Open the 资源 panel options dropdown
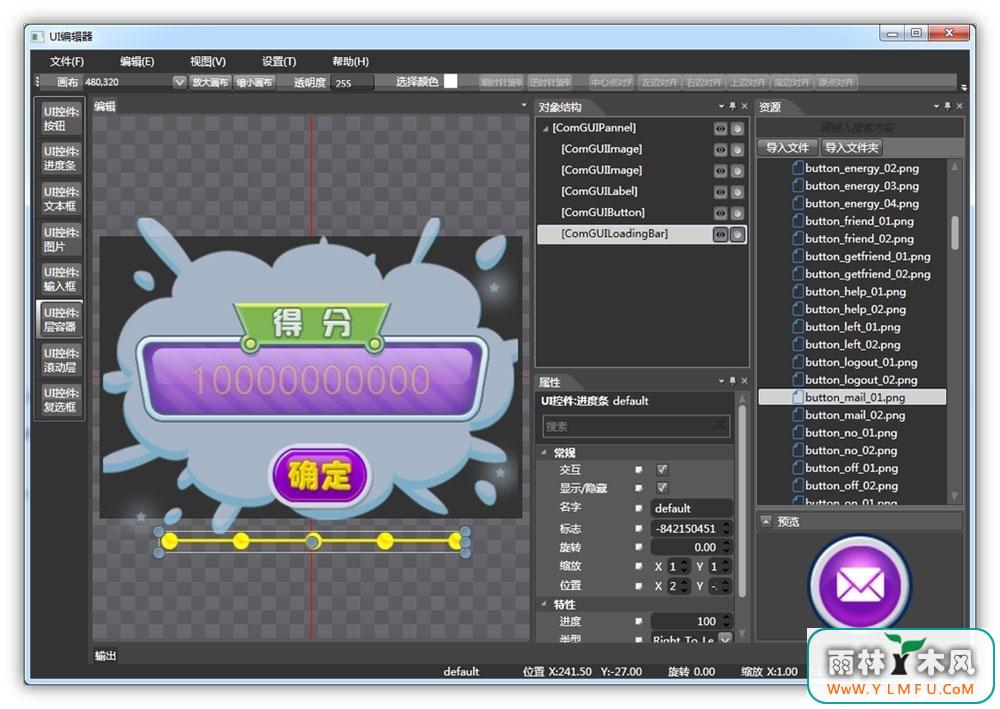Screen dimensions: 1000x709 936,106
